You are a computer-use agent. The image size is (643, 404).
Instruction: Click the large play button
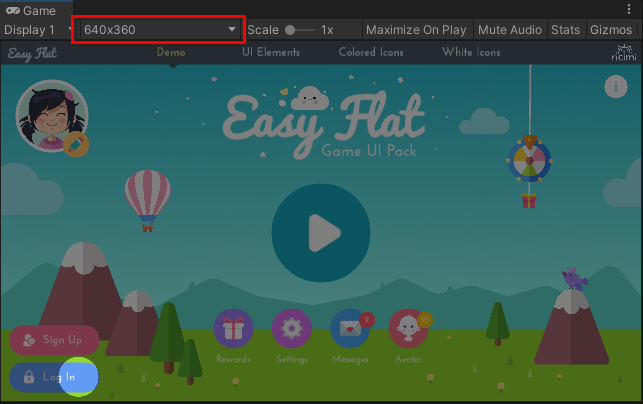(x=321, y=233)
